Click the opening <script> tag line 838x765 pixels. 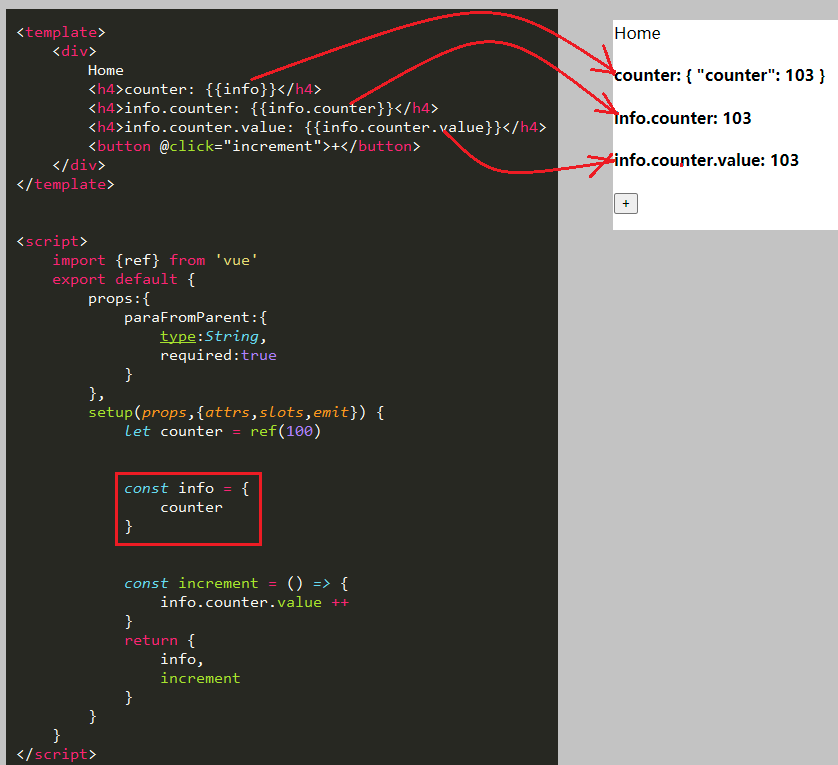pos(52,241)
